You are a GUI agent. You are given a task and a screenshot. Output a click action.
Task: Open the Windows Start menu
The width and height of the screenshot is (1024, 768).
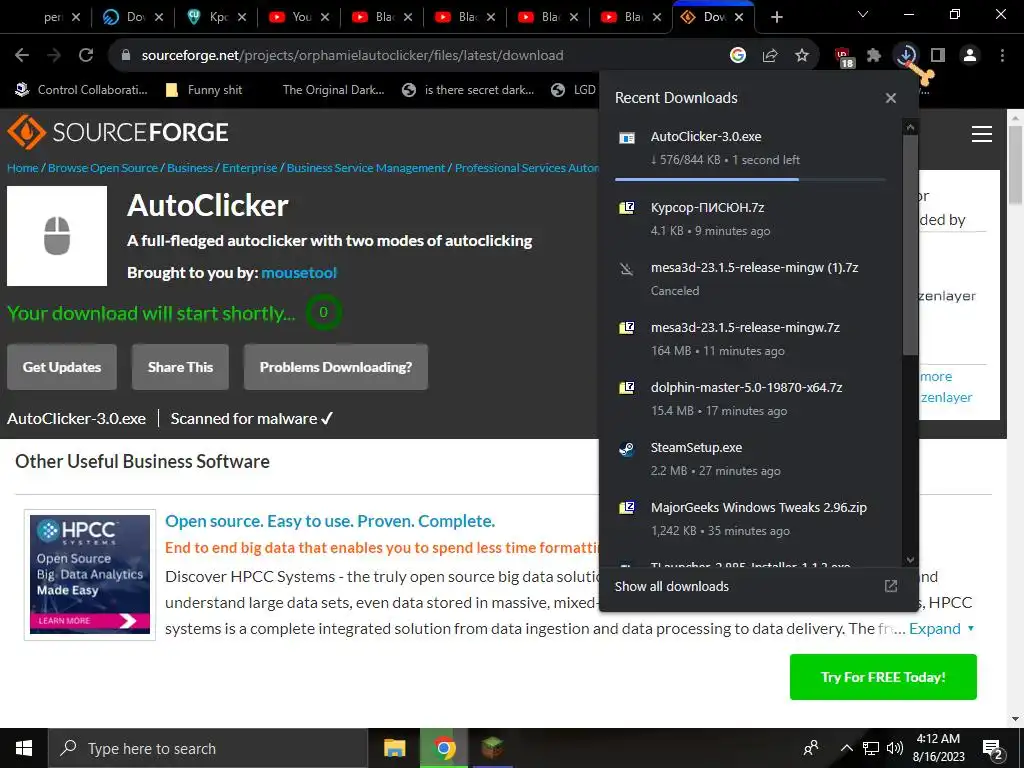[24, 748]
